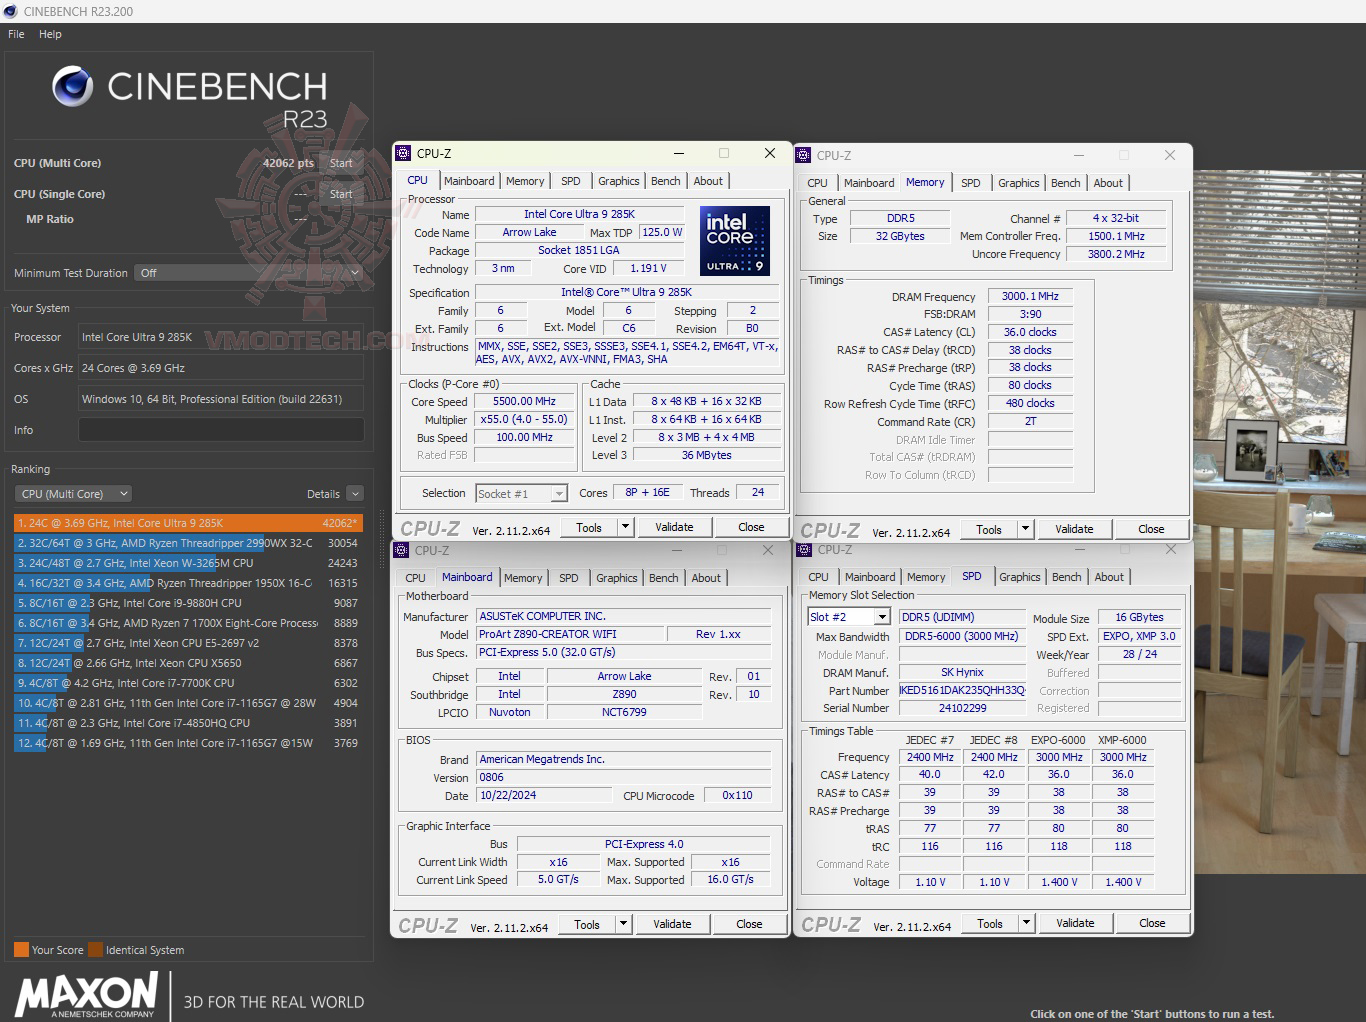
Task: Select ranking row 3 Intel Xeon W-3265M
Action: (188, 563)
